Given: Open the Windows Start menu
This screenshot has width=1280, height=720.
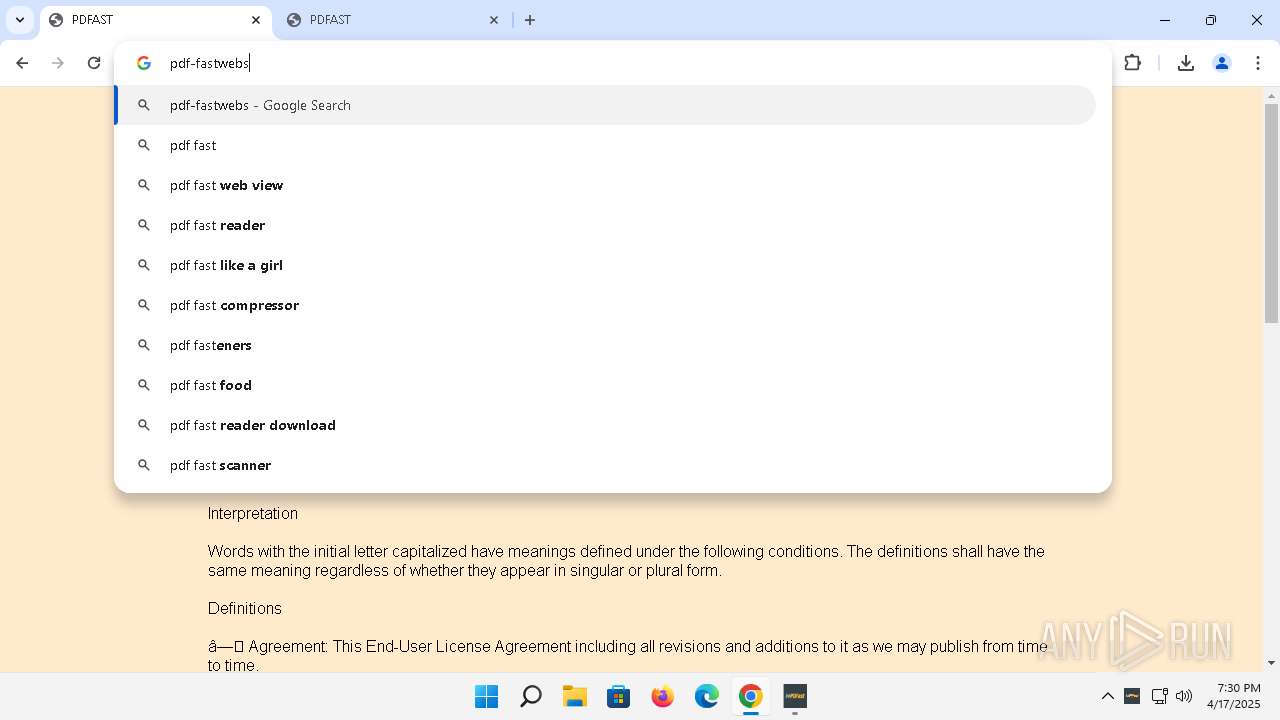Looking at the screenshot, I should point(487,696).
